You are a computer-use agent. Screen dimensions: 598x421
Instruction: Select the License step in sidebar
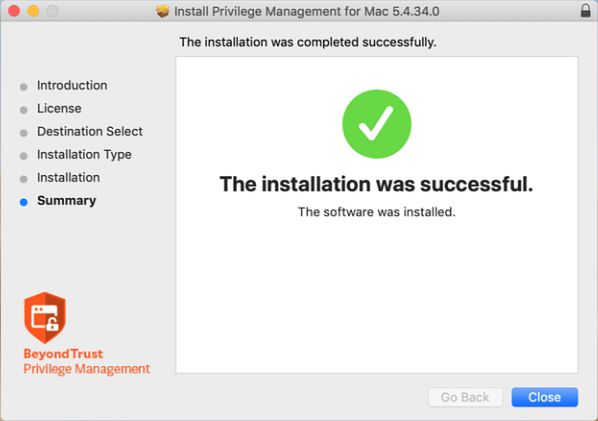click(59, 108)
